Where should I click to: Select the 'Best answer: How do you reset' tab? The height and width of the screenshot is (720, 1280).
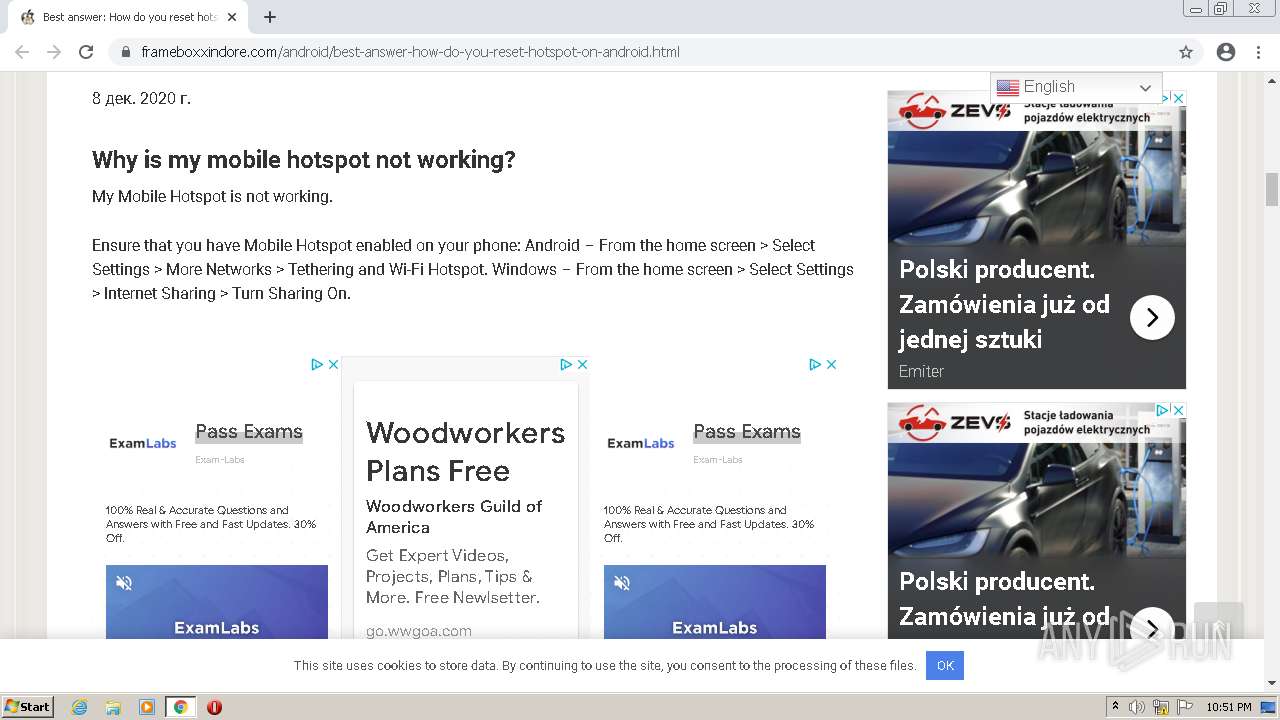[128, 17]
